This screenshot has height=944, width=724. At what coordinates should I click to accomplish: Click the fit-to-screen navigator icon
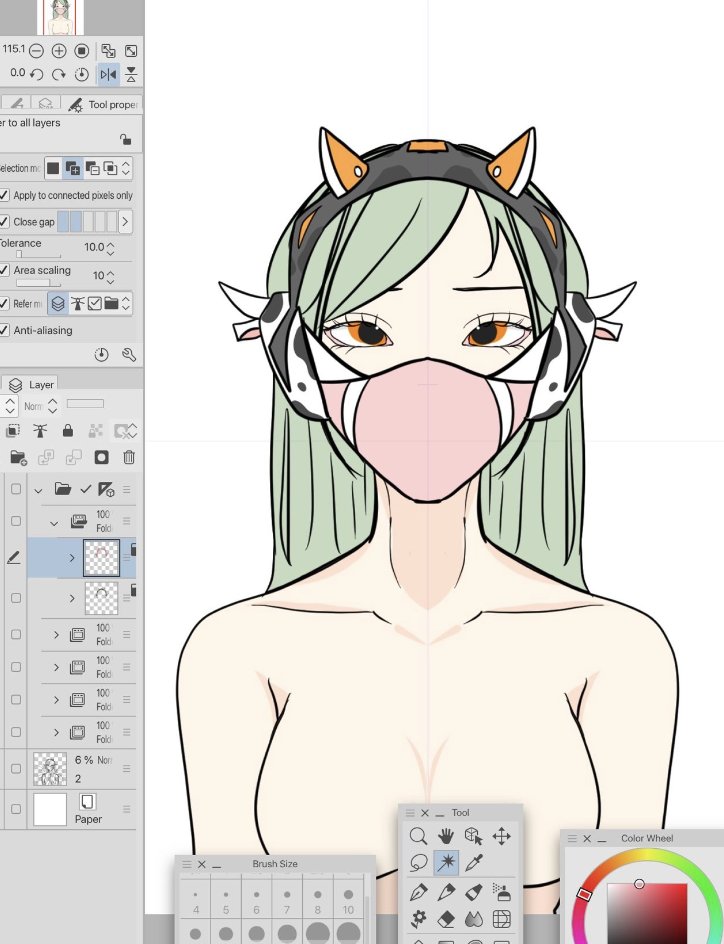click(131, 51)
